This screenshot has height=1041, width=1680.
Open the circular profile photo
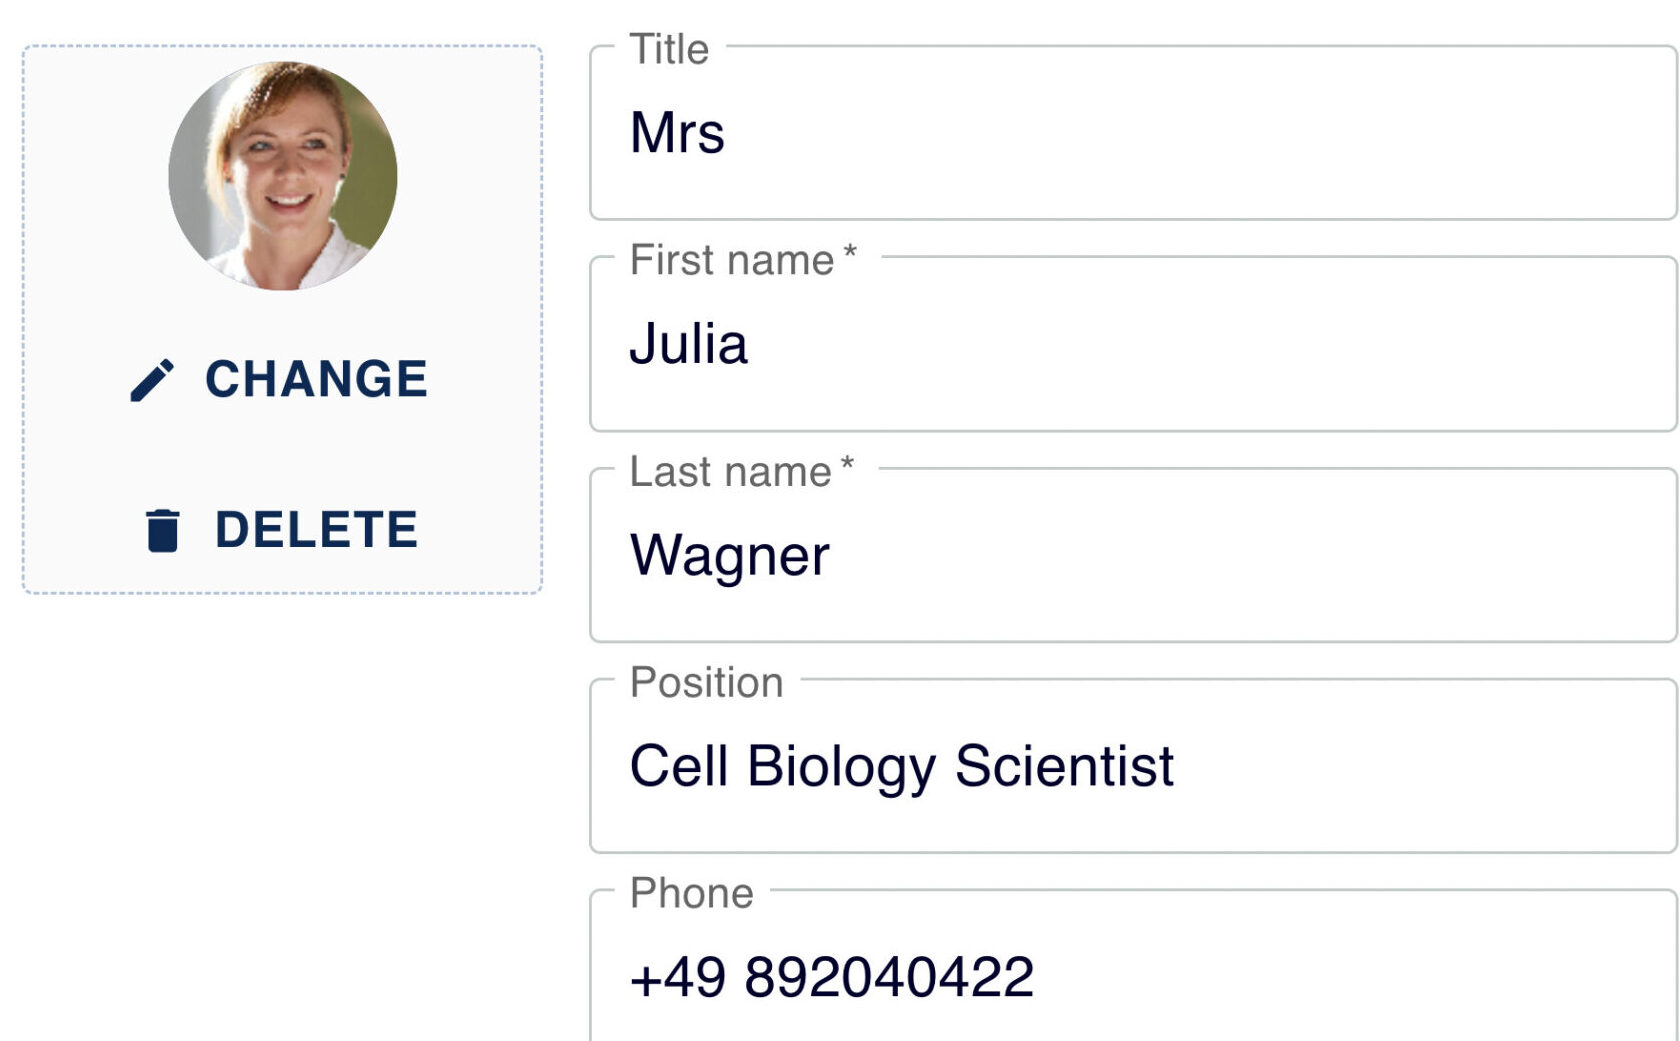coord(283,176)
